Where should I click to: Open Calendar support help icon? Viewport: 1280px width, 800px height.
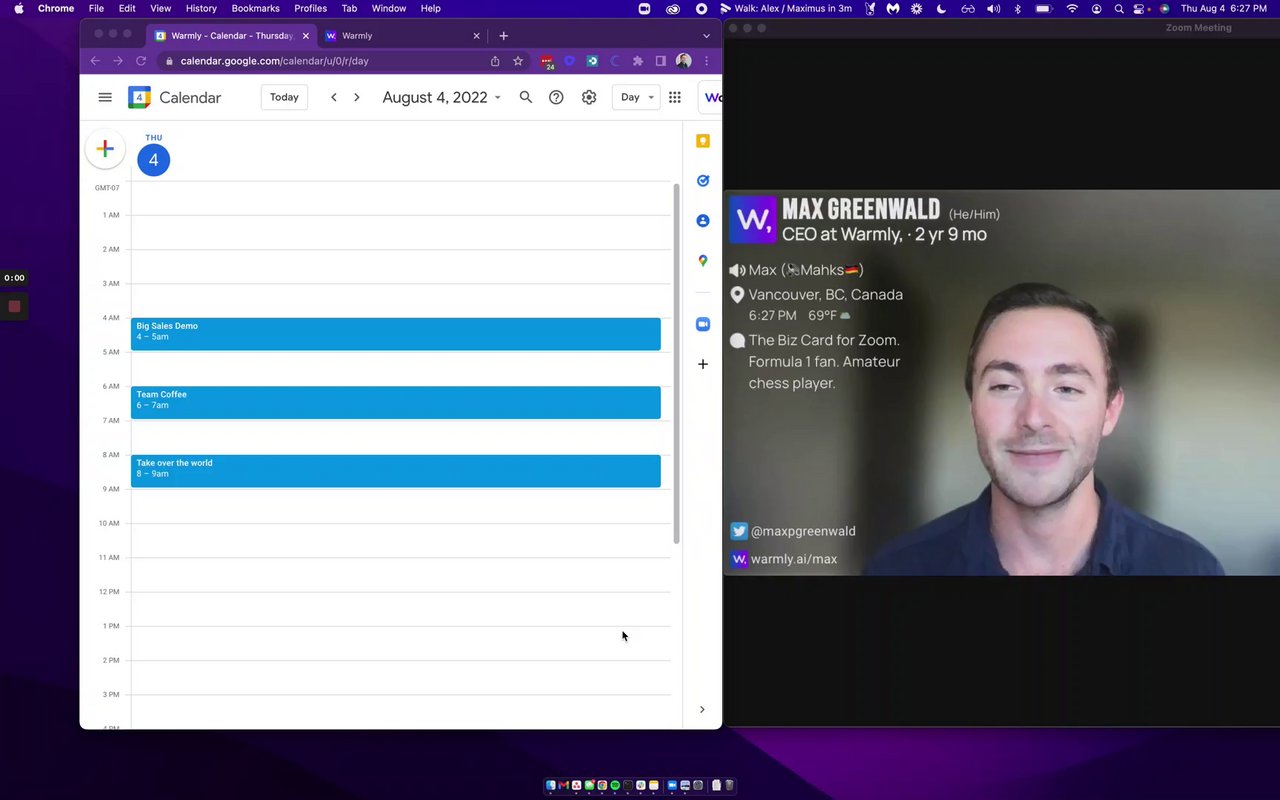(x=556, y=97)
